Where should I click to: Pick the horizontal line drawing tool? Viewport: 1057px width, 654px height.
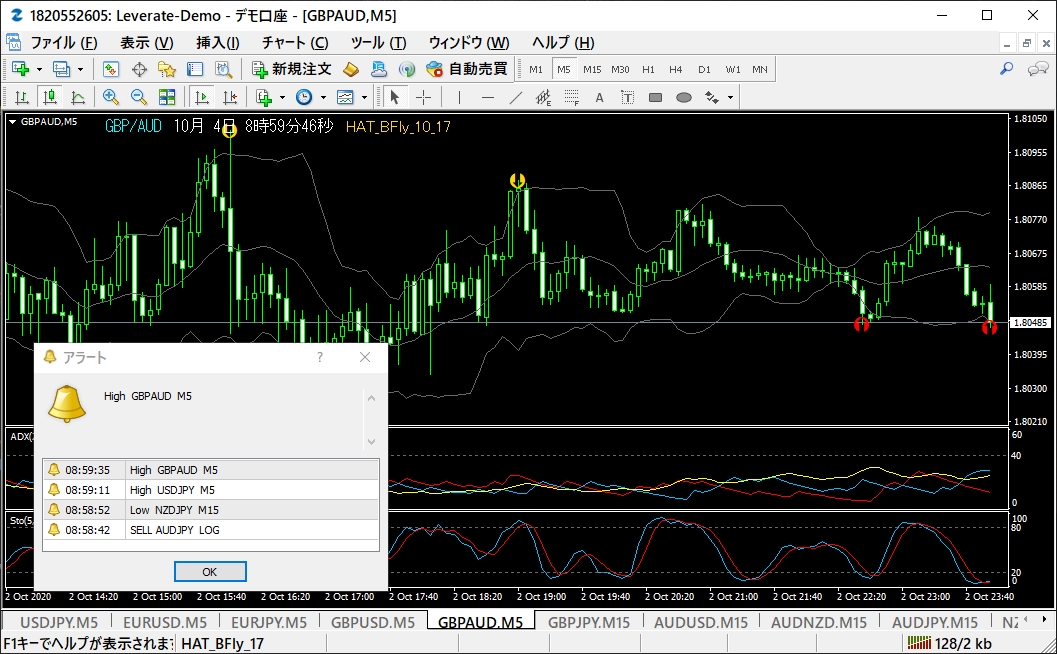[487, 98]
